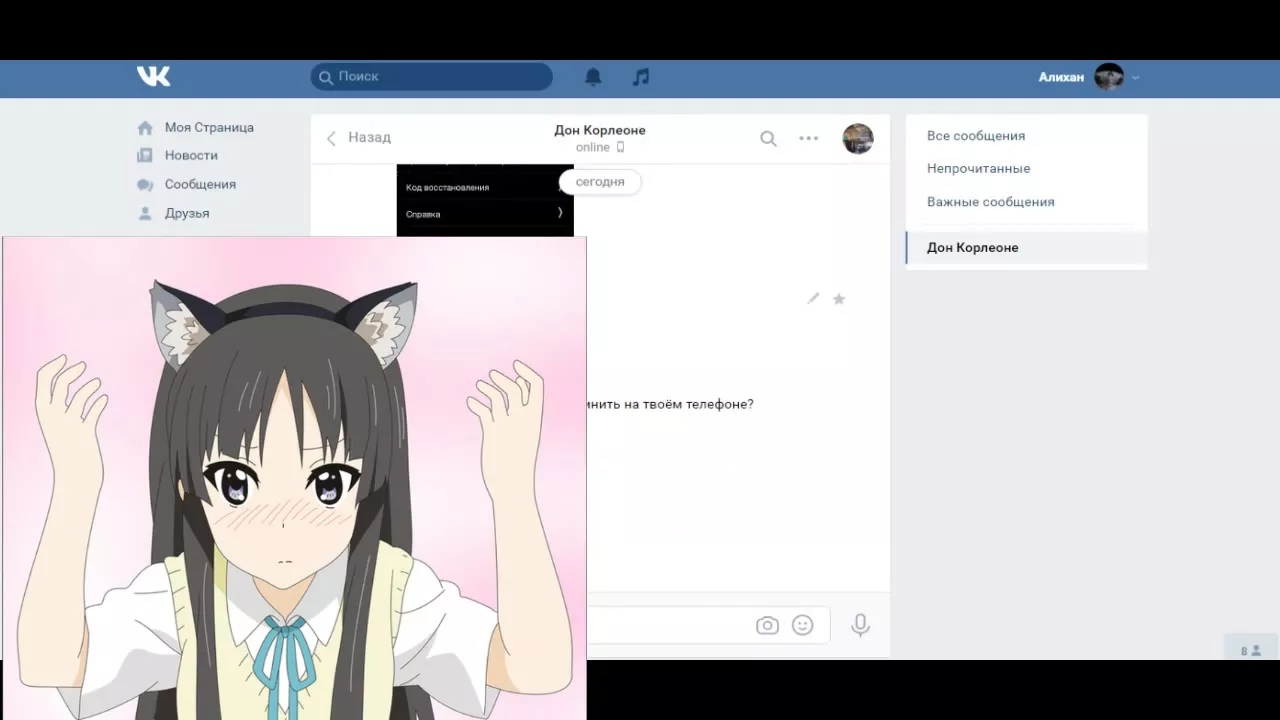Open the notifications bell
Viewport: 1280px width, 720px height.
point(593,77)
